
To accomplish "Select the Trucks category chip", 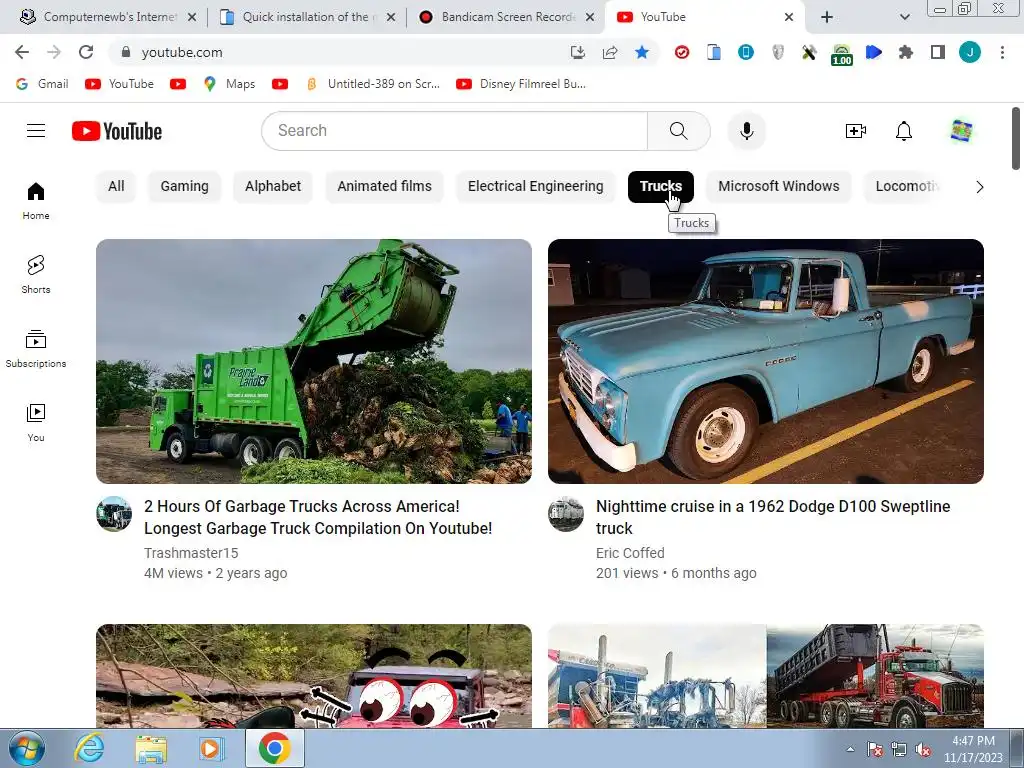I will tap(661, 186).
